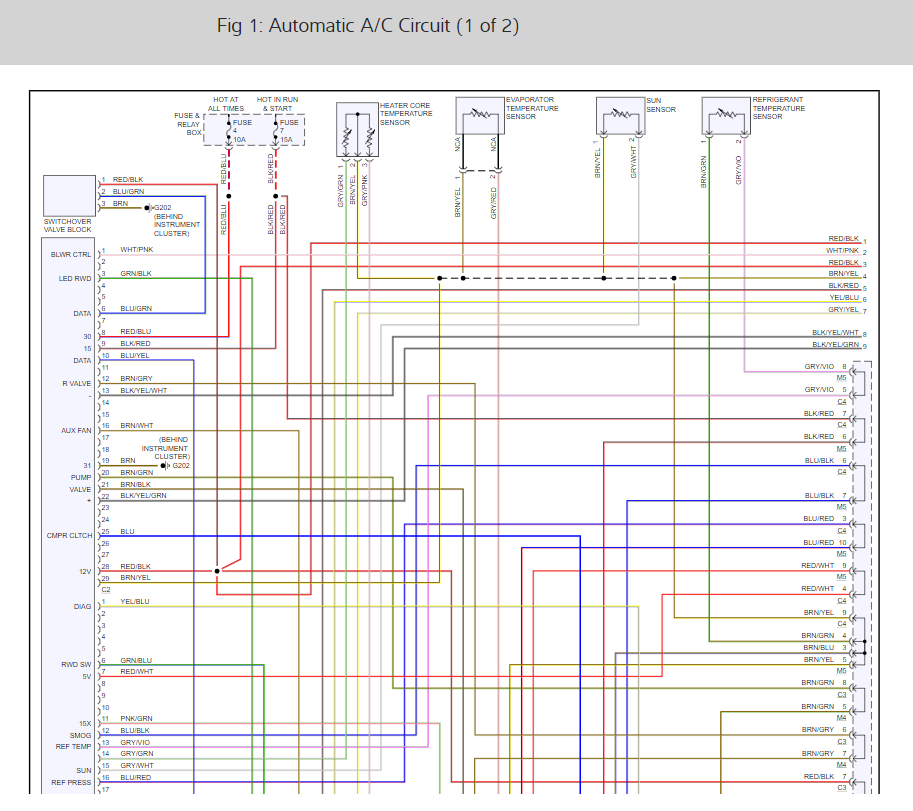
Task: Select Fuse 7 15A symbol
Action: pos(275,131)
